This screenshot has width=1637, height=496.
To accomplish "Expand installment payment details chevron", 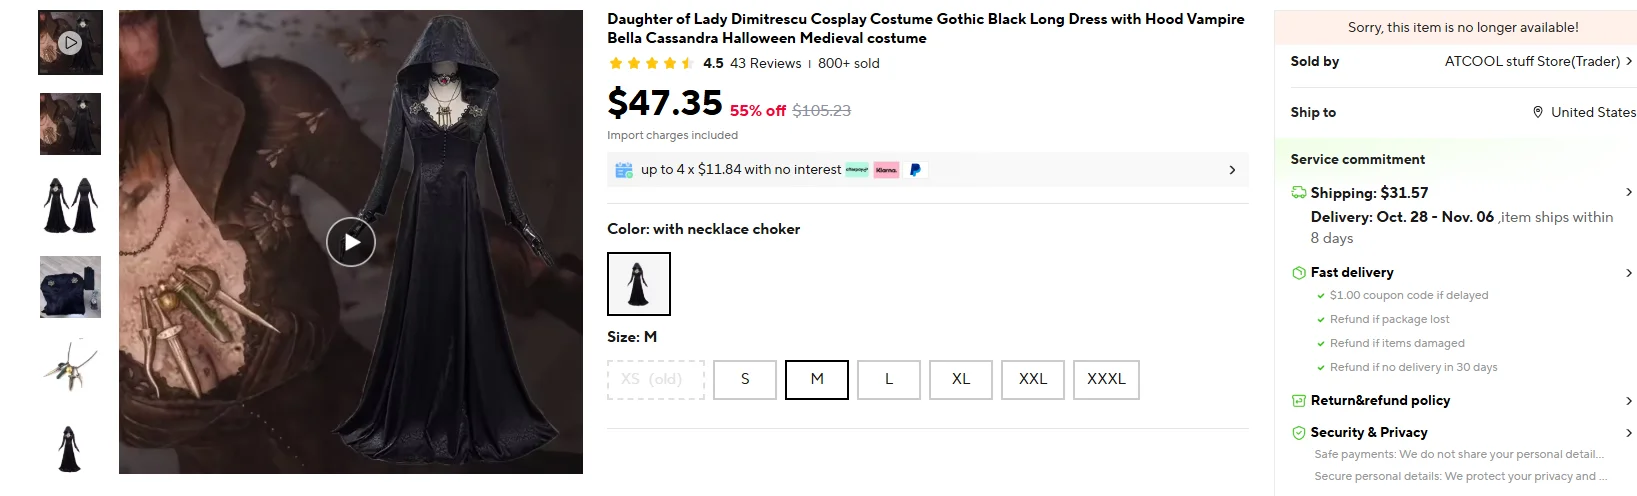I will pyautogui.click(x=1232, y=170).
